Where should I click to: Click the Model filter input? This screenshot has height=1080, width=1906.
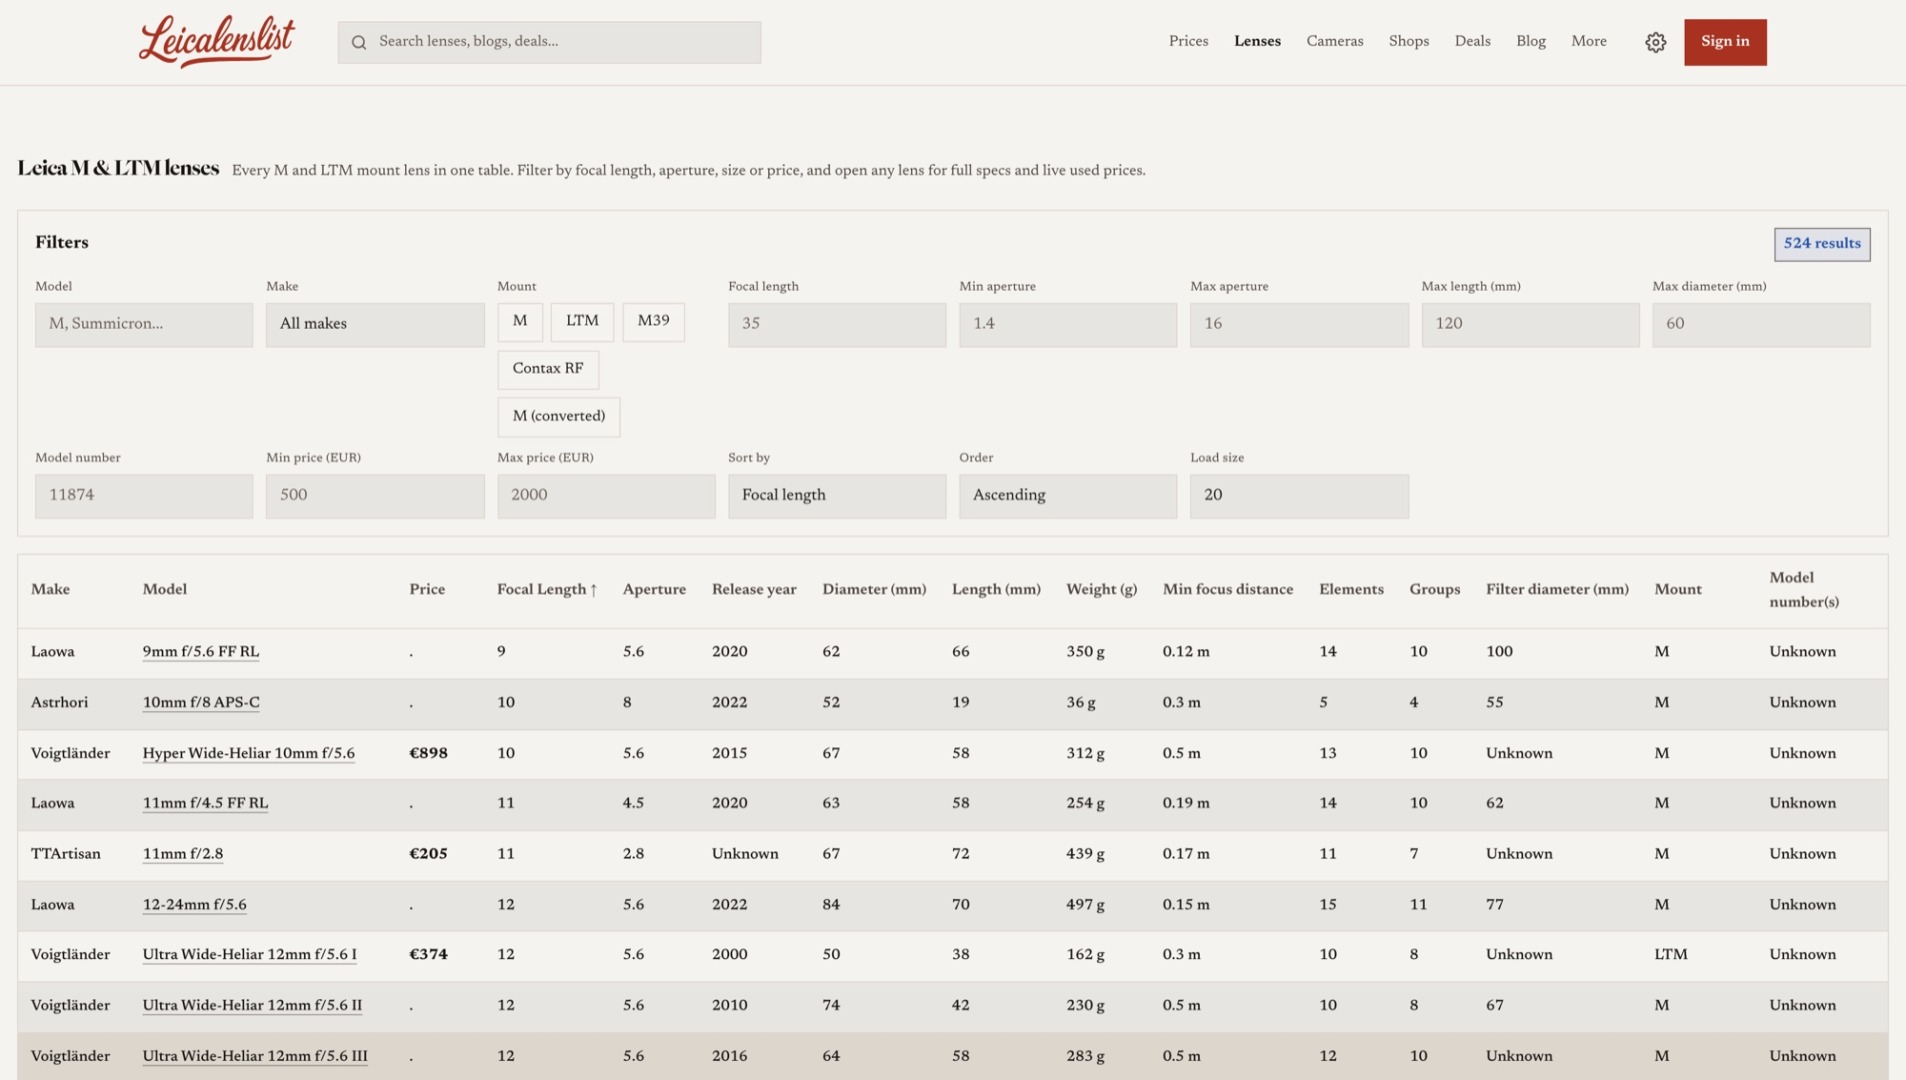[x=144, y=325]
